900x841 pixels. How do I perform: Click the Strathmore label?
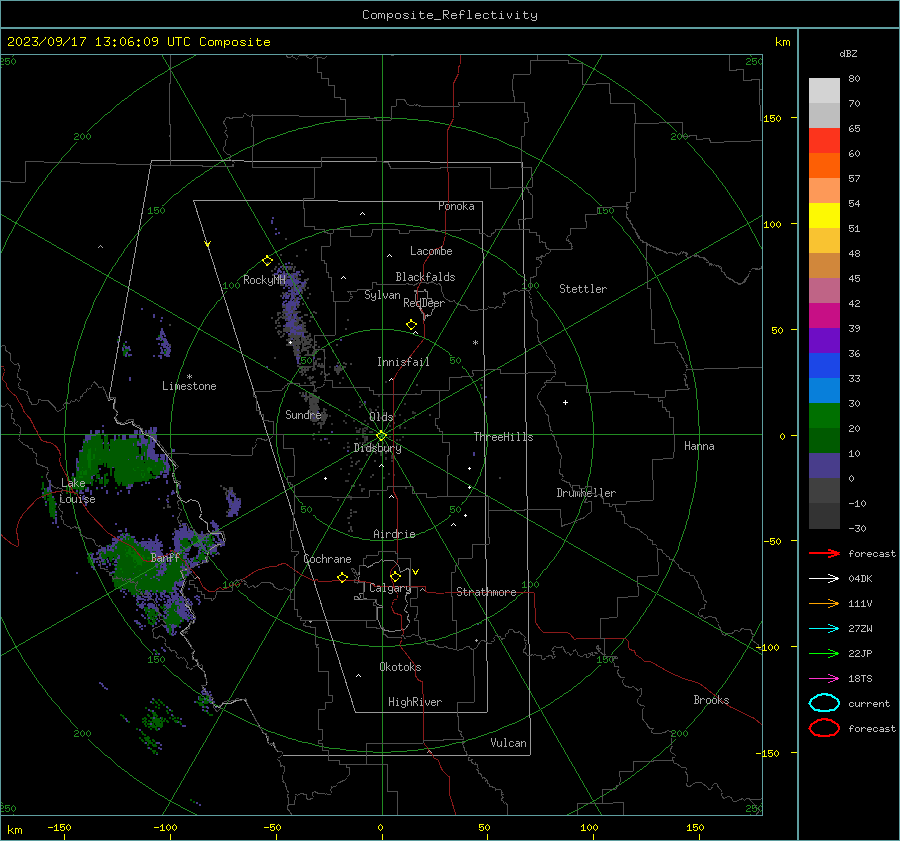tap(486, 592)
